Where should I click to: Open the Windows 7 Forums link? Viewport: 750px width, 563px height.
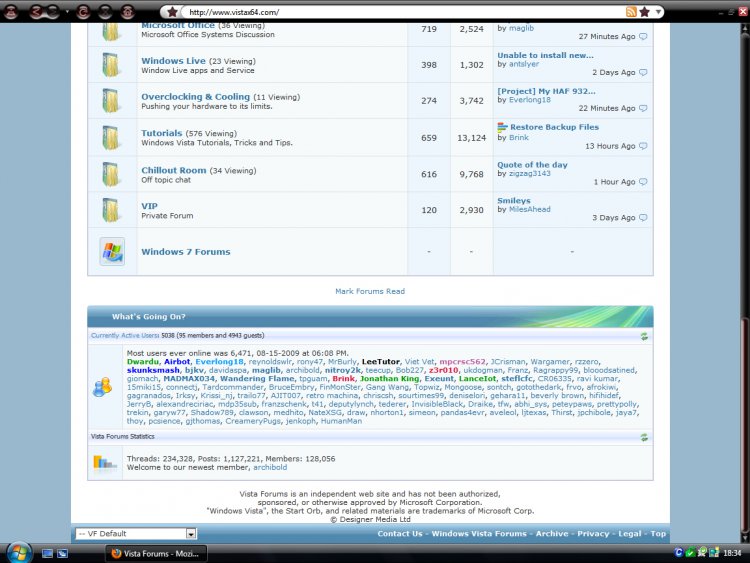(x=186, y=252)
